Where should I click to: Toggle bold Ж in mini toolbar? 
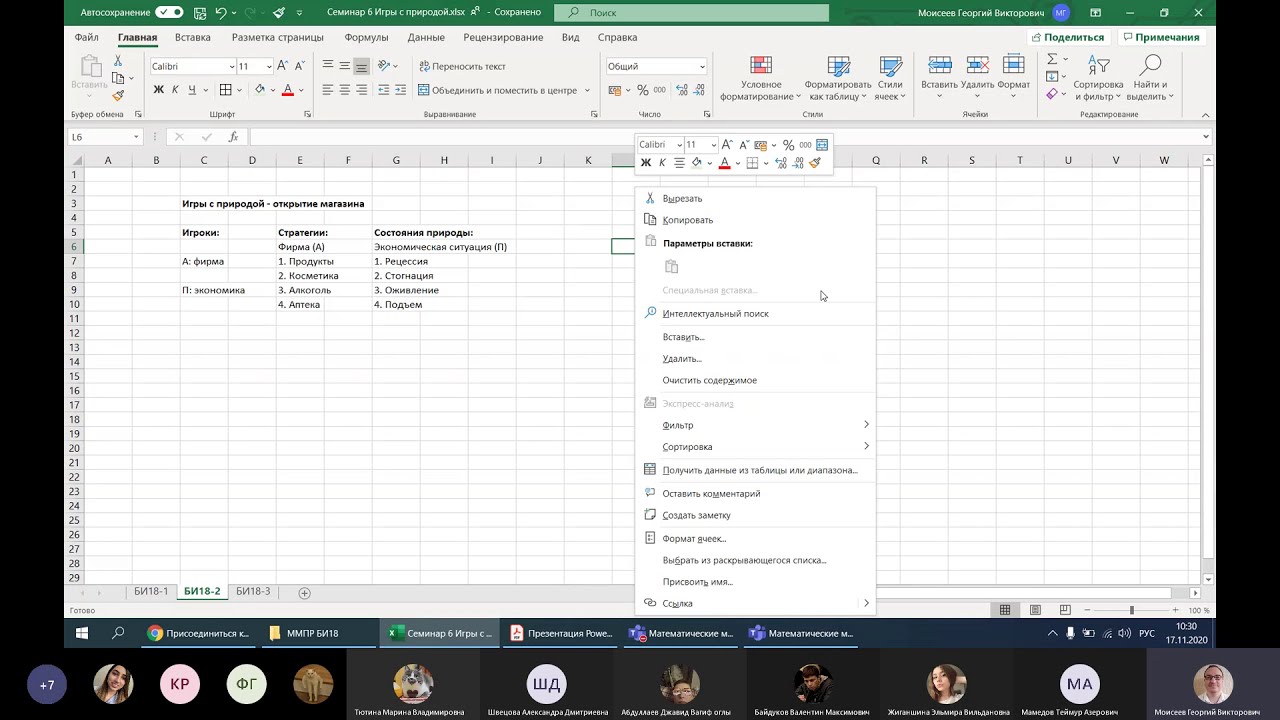click(646, 162)
